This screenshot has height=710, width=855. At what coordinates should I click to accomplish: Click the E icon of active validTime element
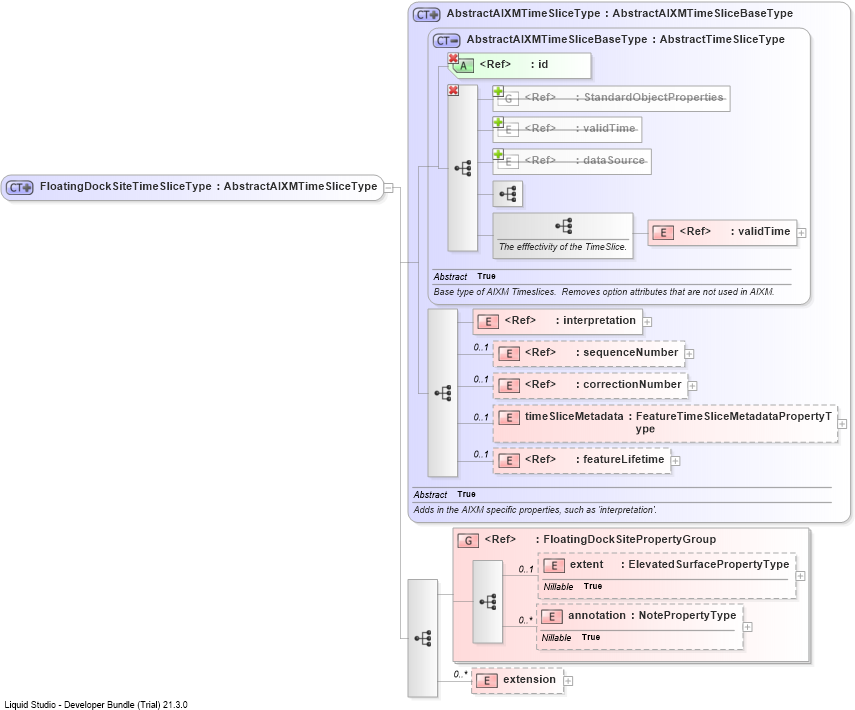(663, 233)
